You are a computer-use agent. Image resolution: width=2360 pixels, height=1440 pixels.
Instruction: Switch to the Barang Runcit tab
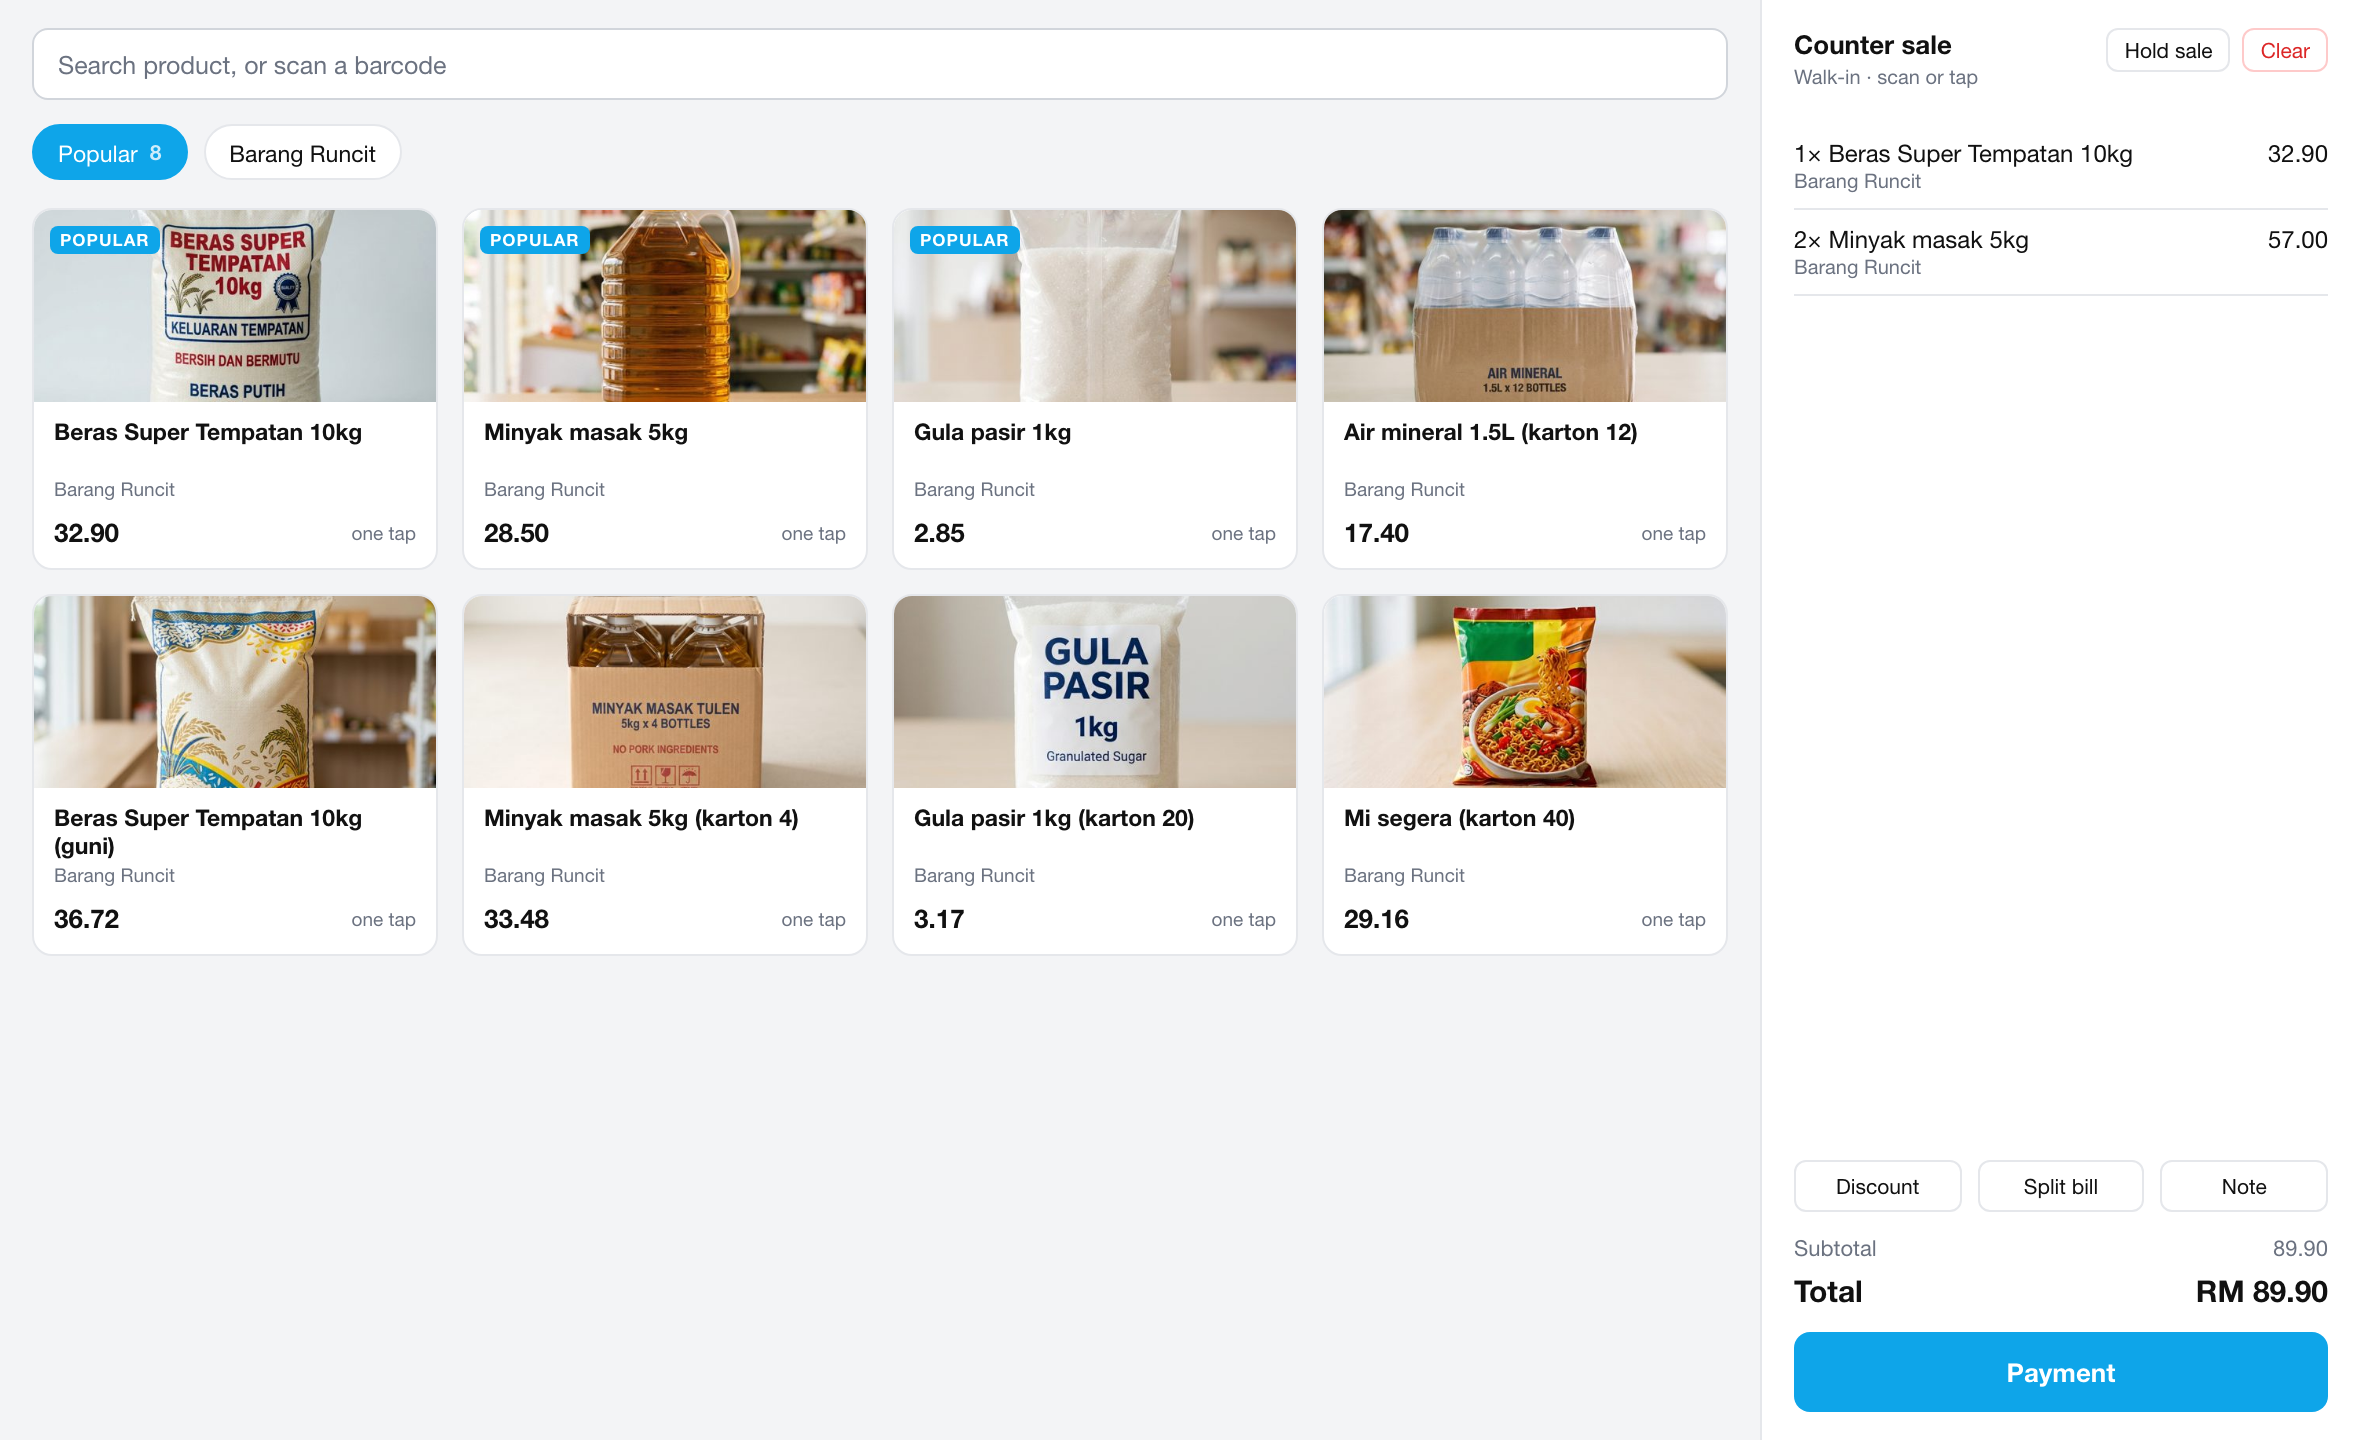point(302,153)
